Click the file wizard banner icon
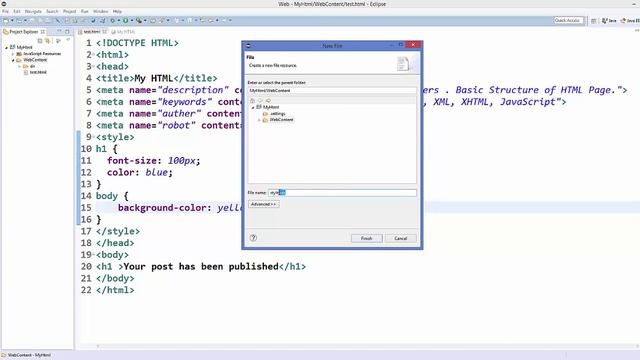Image resolution: width=640 pixels, height=360 pixels. 404,64
